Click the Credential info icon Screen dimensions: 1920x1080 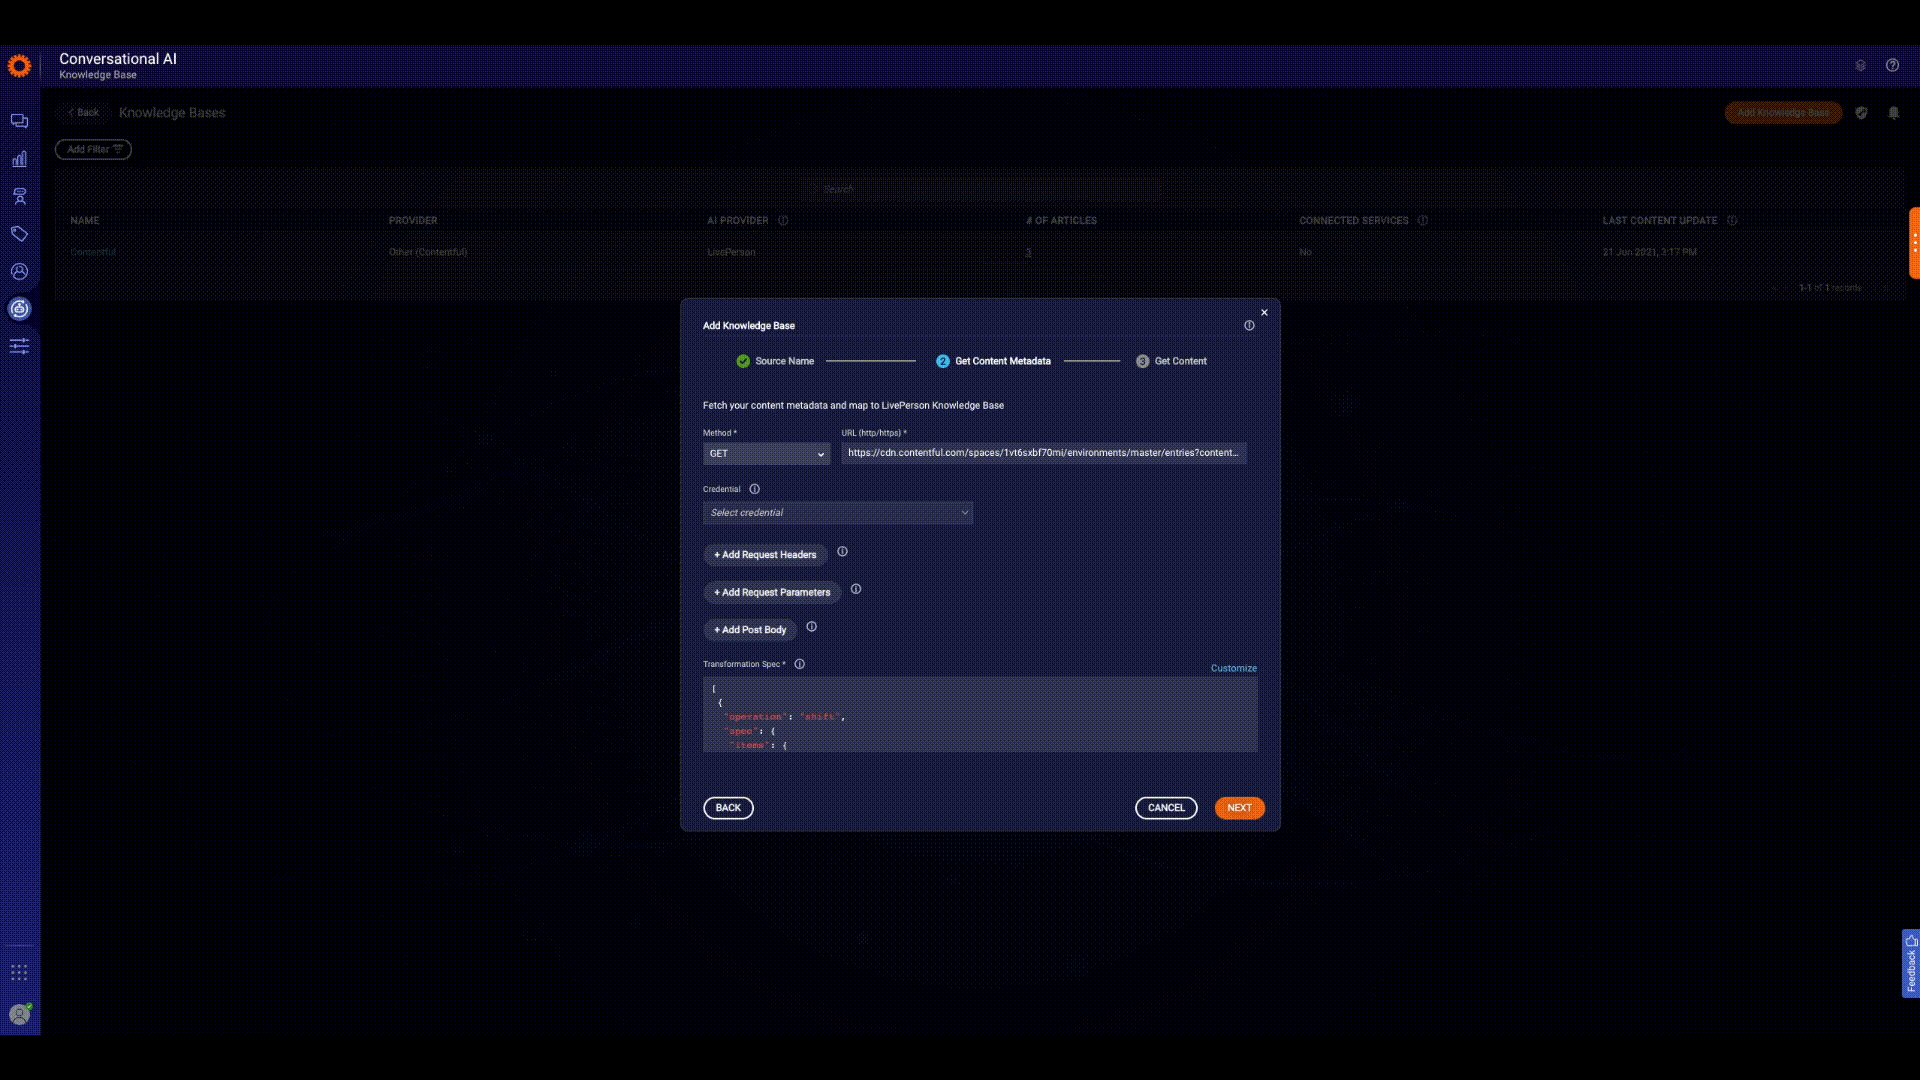(755, 489)
